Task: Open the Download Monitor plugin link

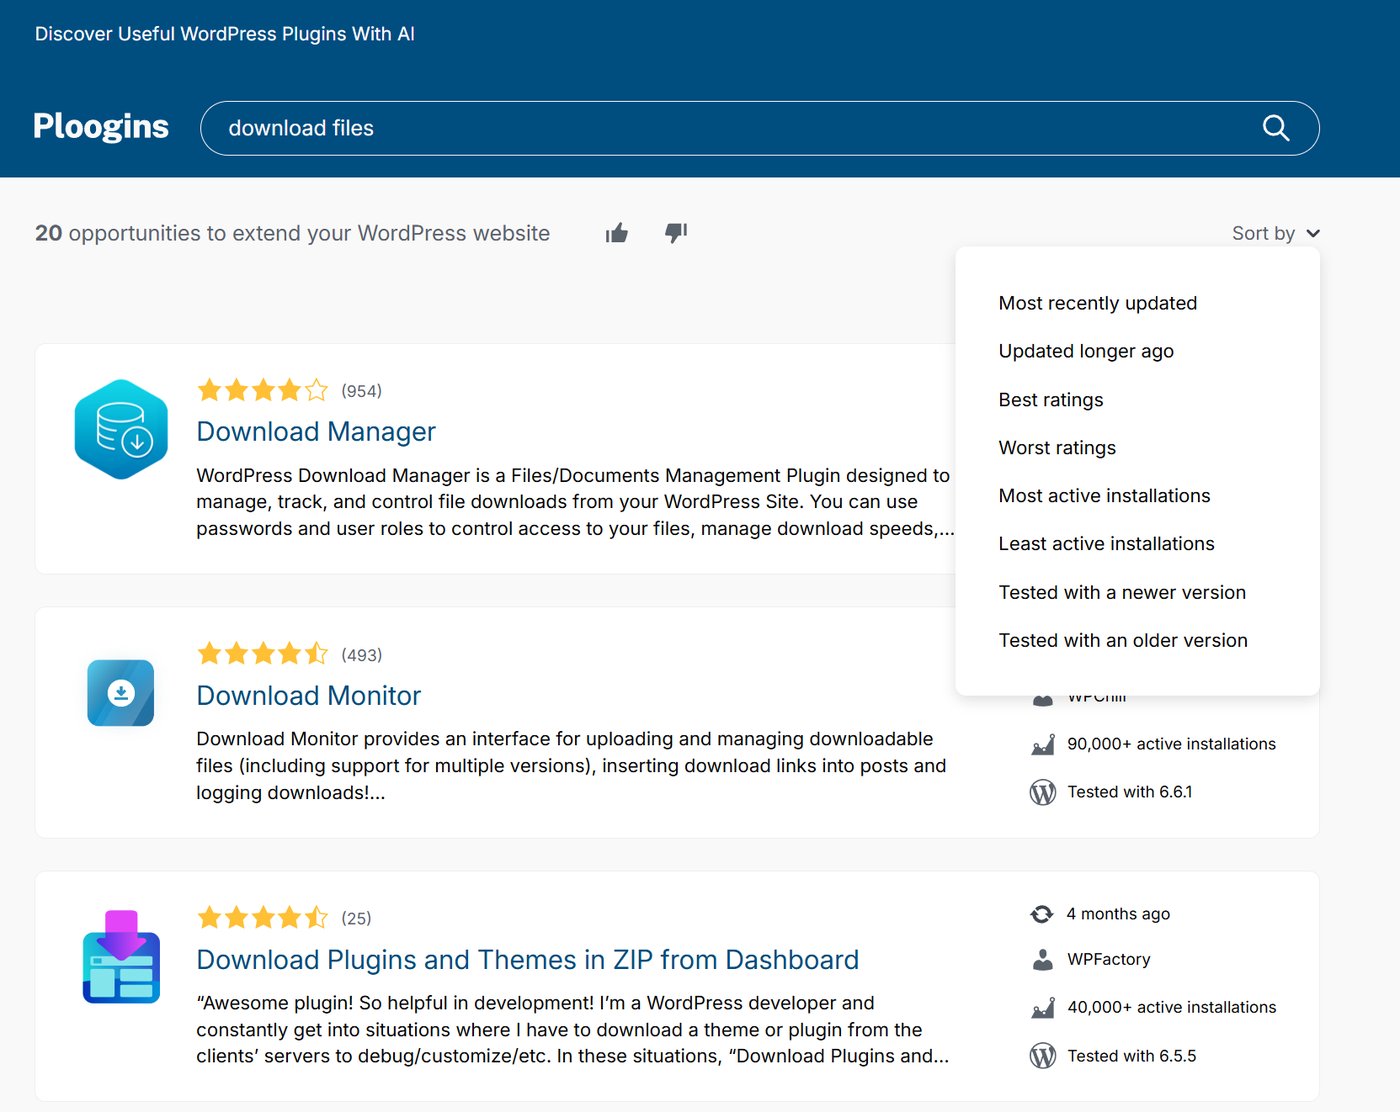Action: click(309, 695)
